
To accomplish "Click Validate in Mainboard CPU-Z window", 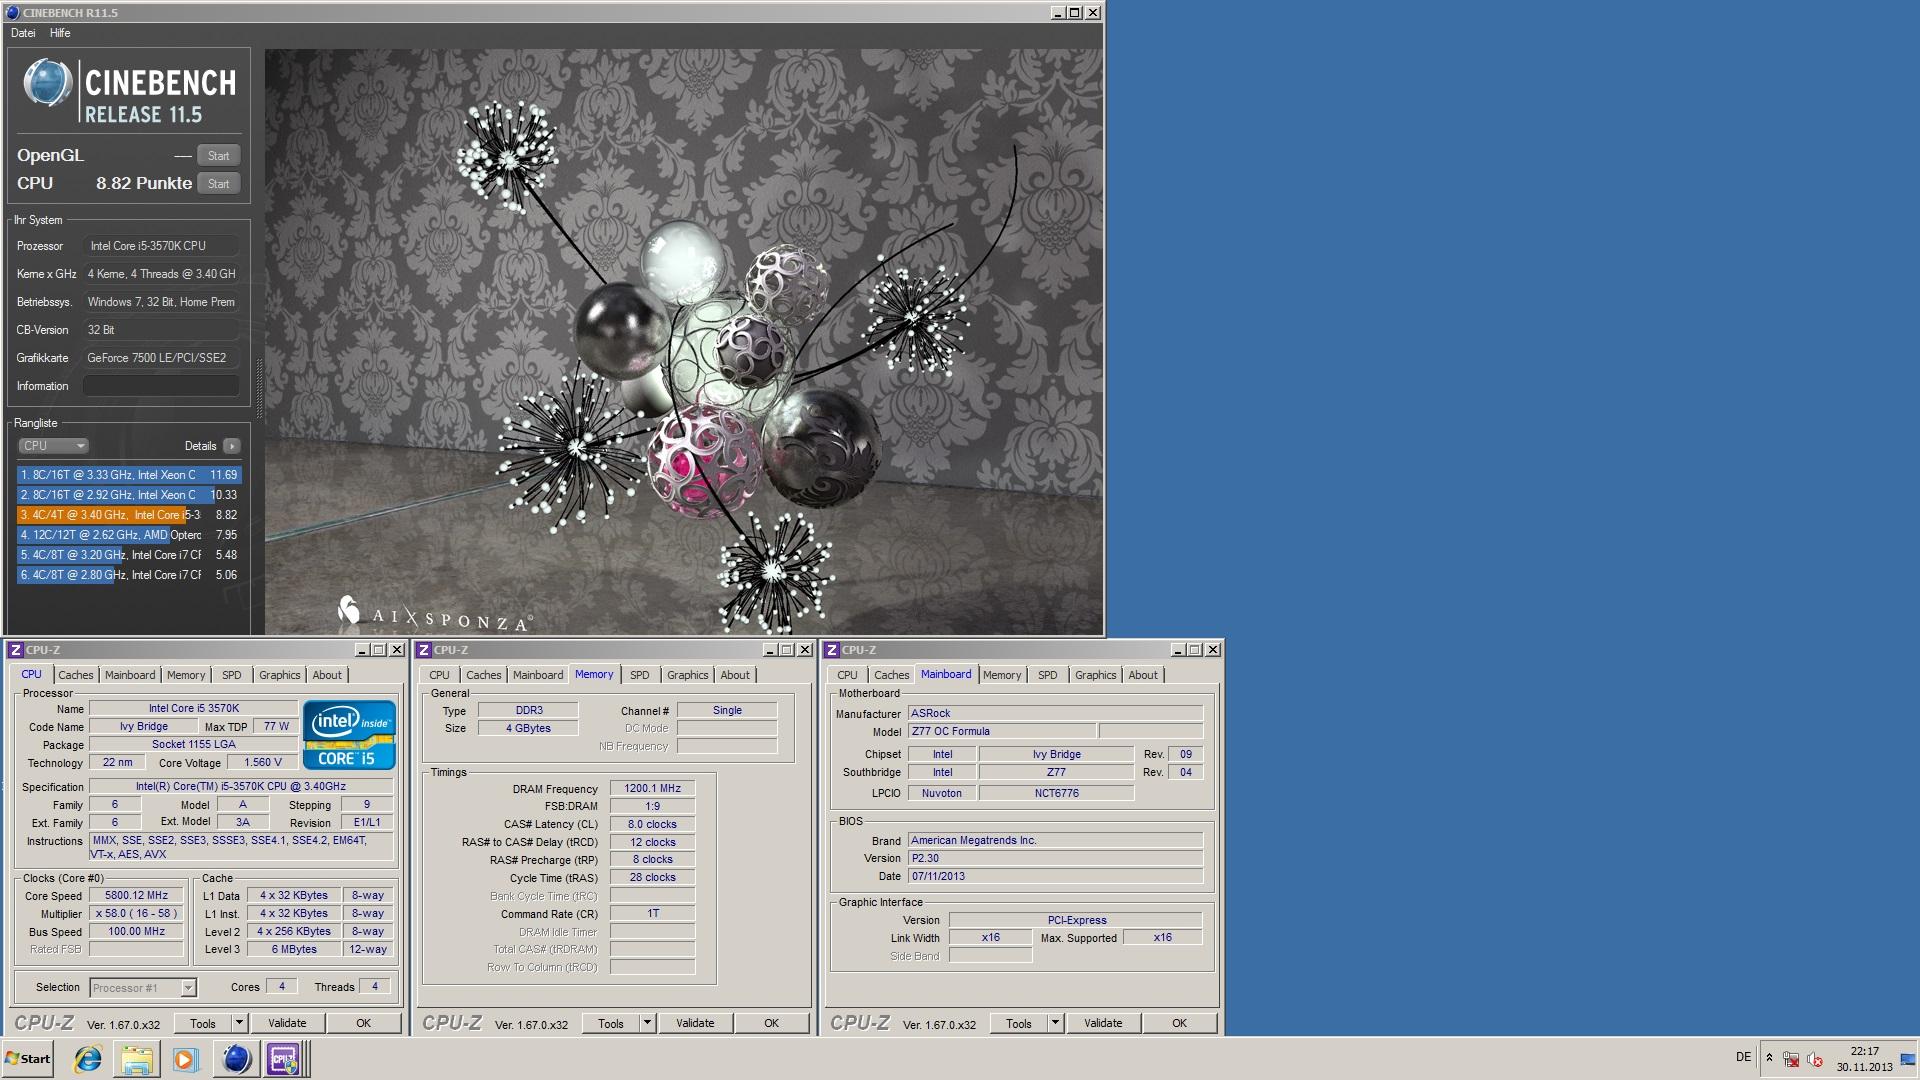I will [1103, 1023].
